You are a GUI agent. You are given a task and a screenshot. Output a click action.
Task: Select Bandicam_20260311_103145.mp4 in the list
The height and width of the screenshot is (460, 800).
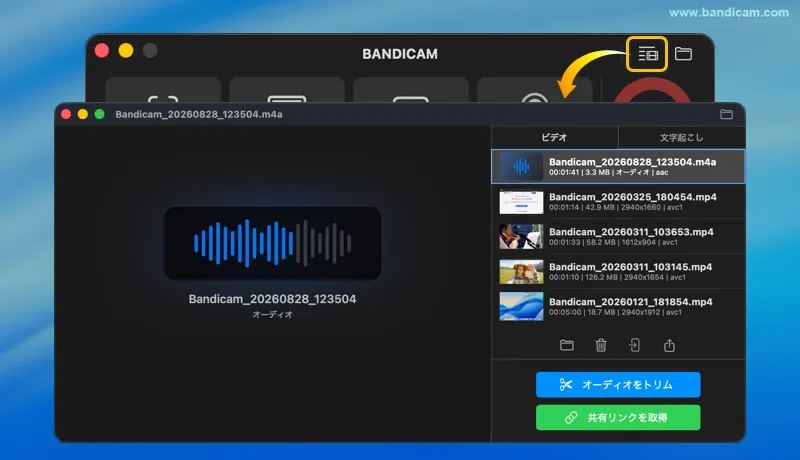[618, 271]
